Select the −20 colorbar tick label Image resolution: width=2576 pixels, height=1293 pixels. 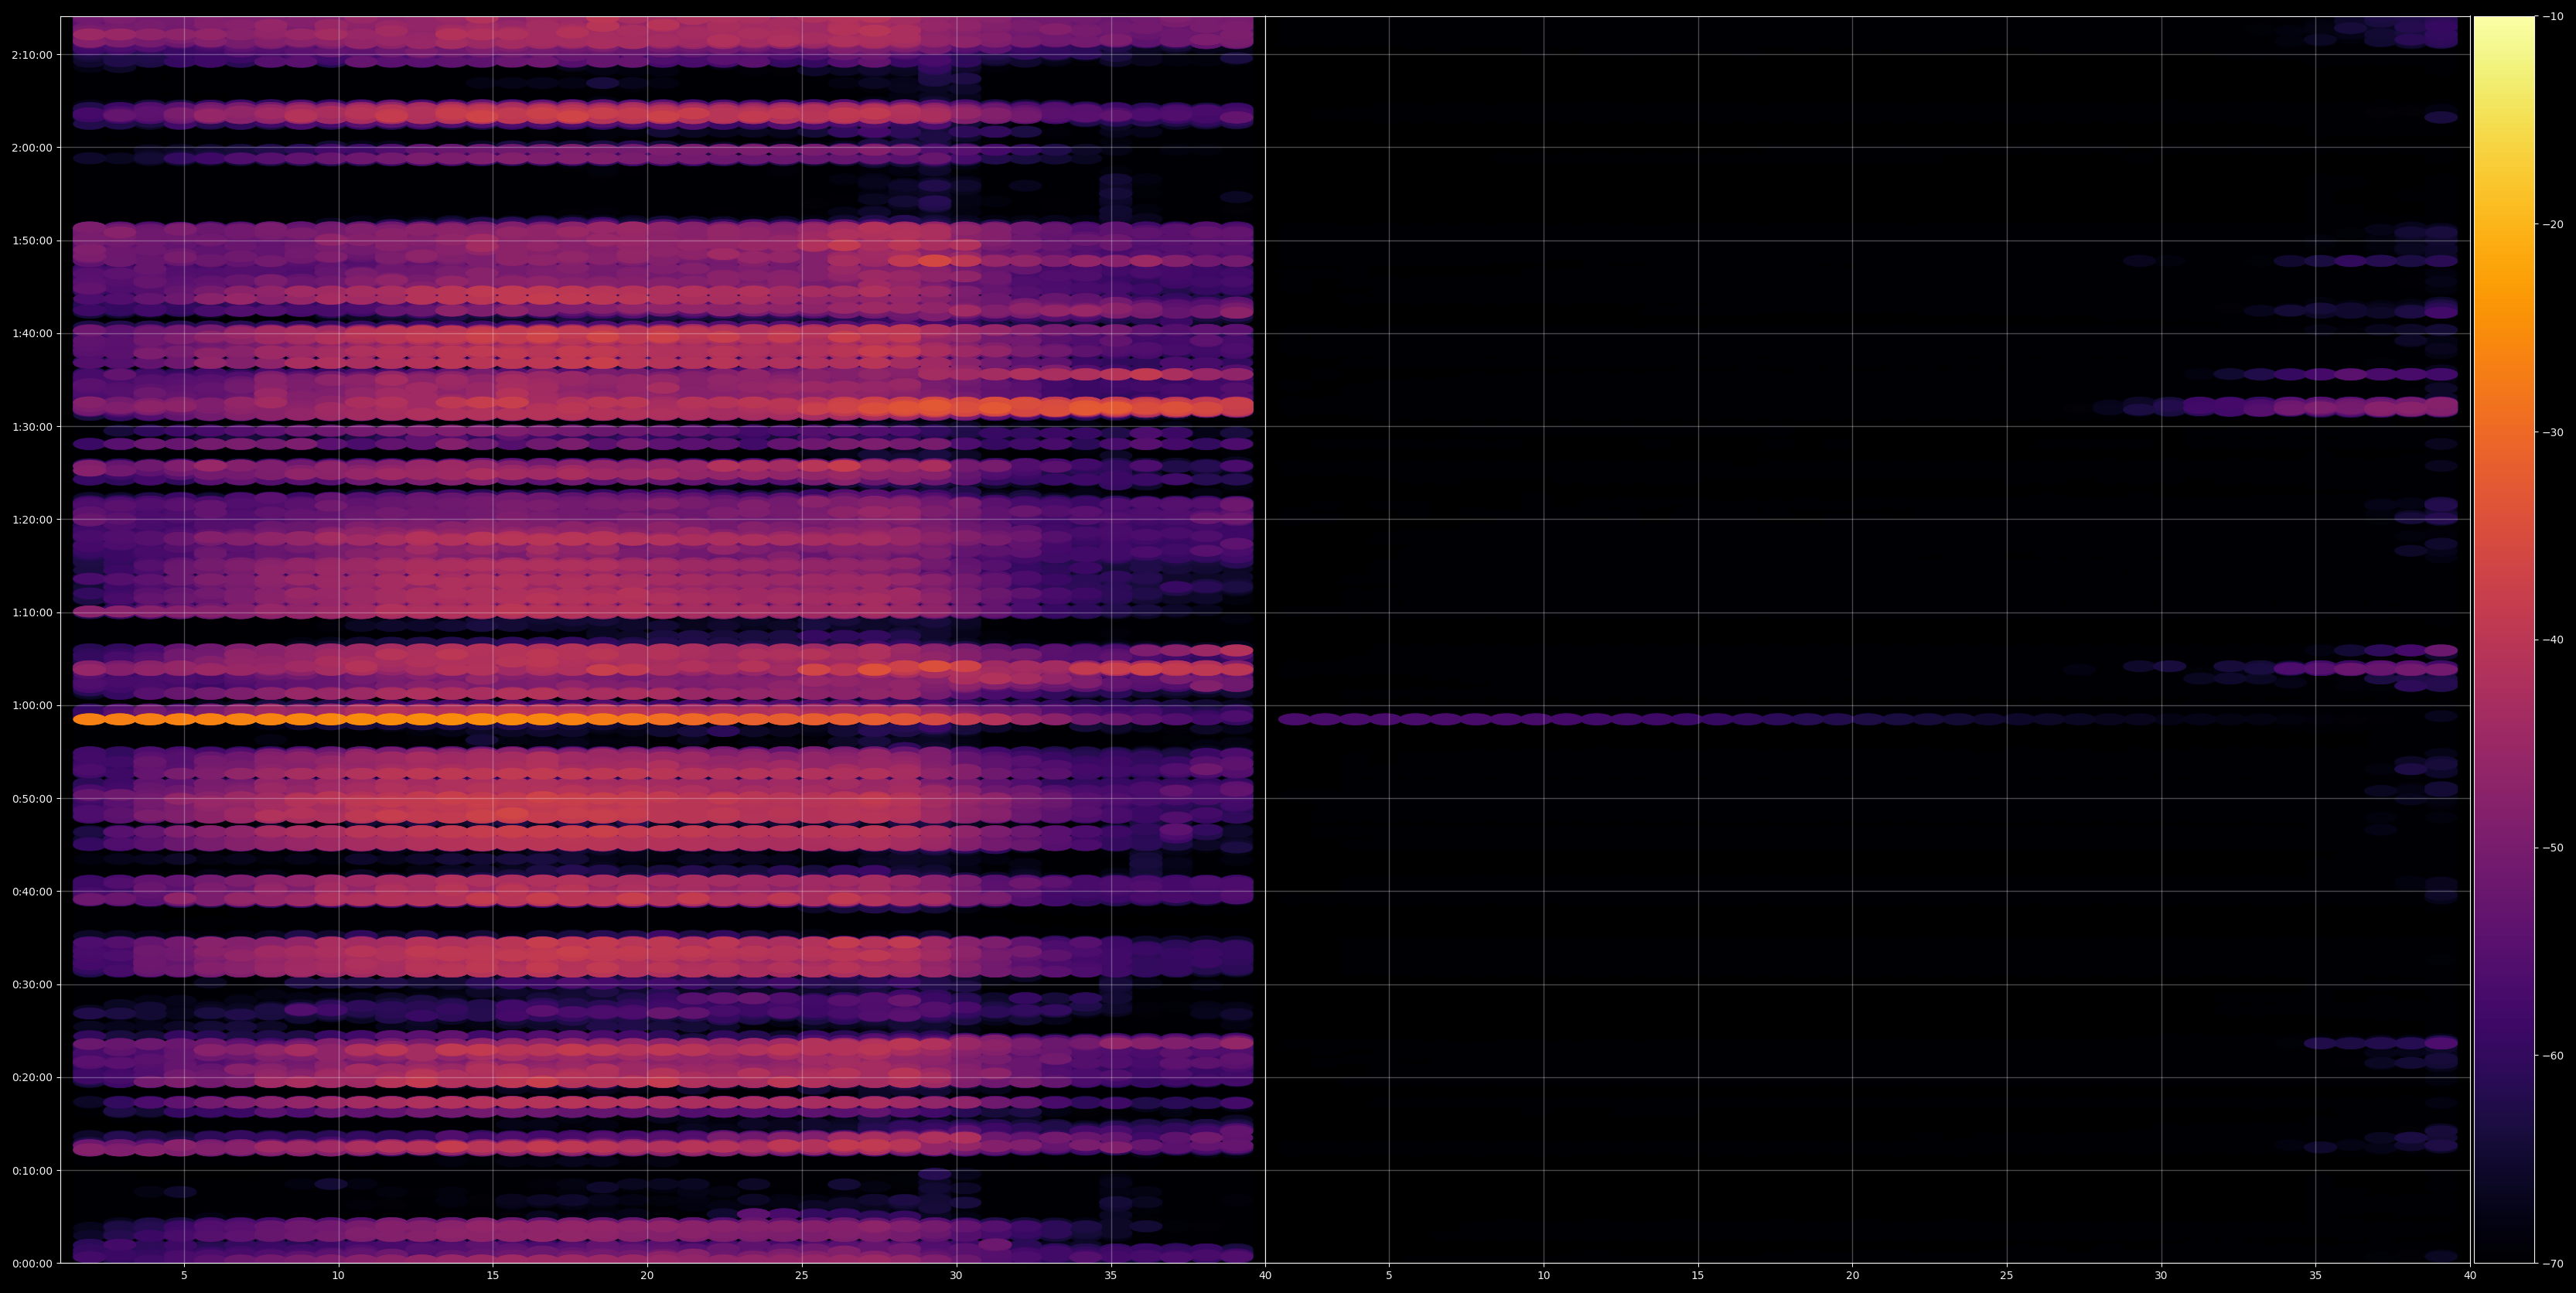(x=2553, y=225)
